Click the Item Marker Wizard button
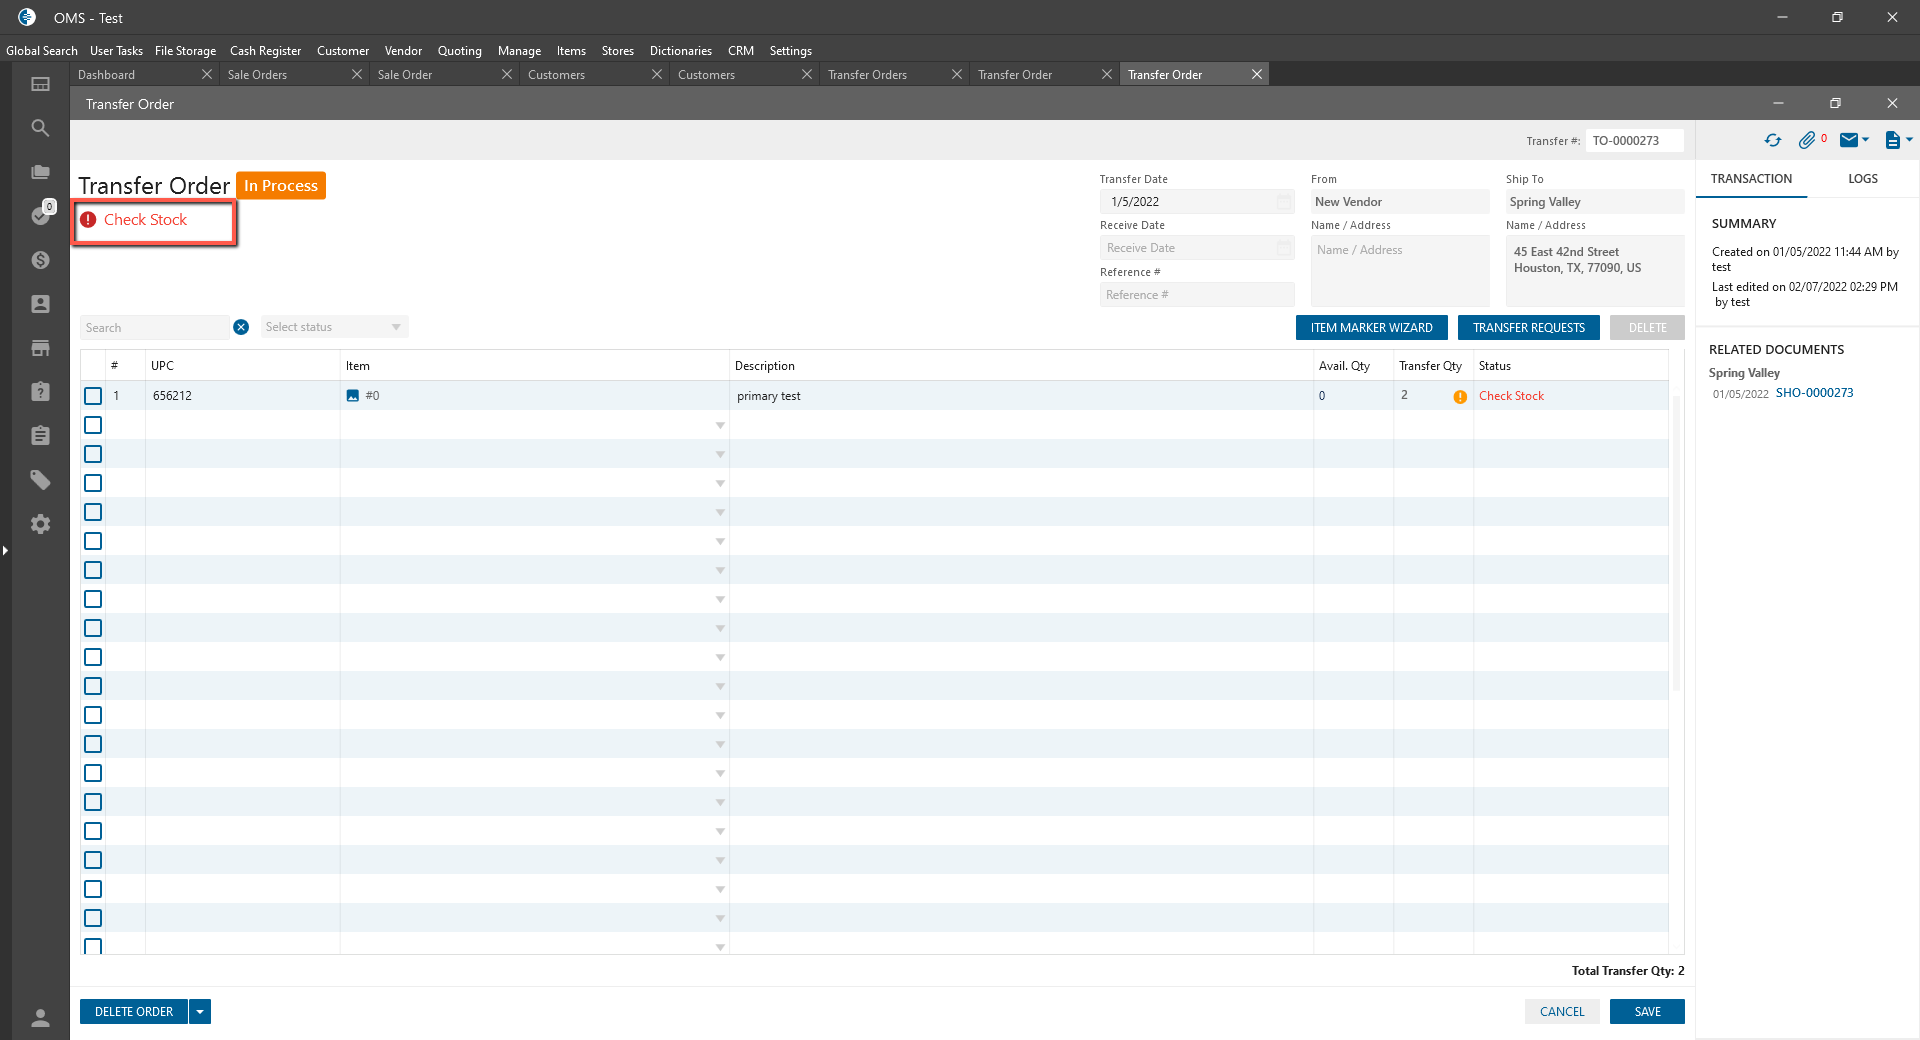 (x=1371, y=328)
